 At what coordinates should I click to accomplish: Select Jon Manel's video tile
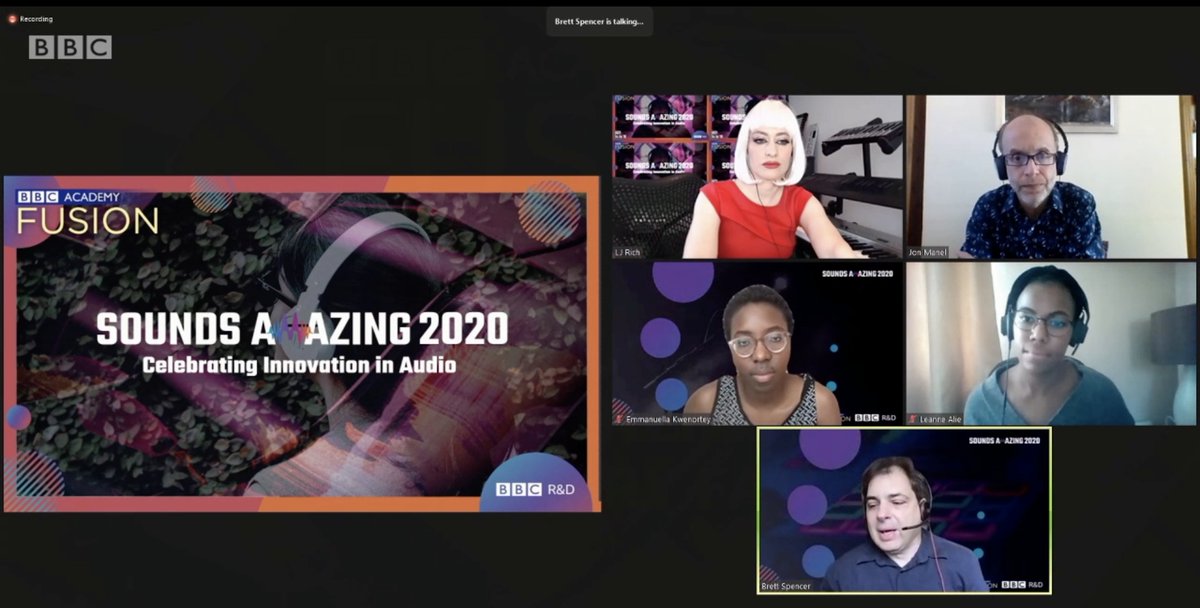point(1051,177)
